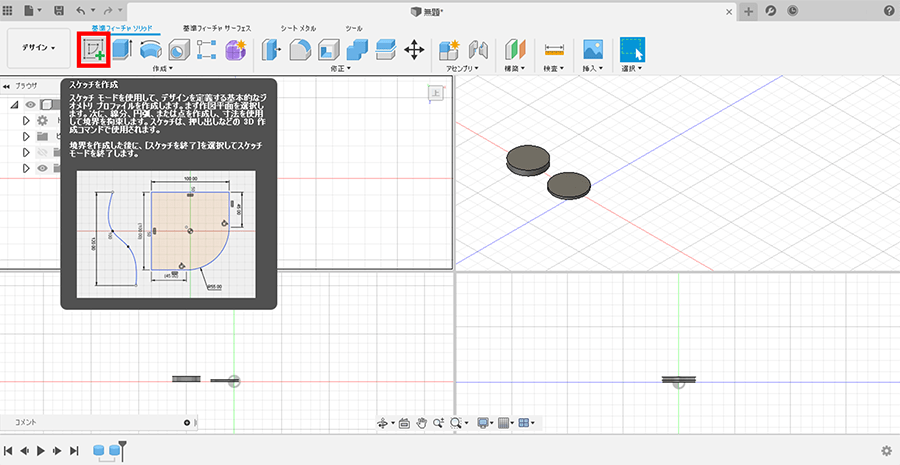
Task: Click the New Component icon
Action: 450,50
